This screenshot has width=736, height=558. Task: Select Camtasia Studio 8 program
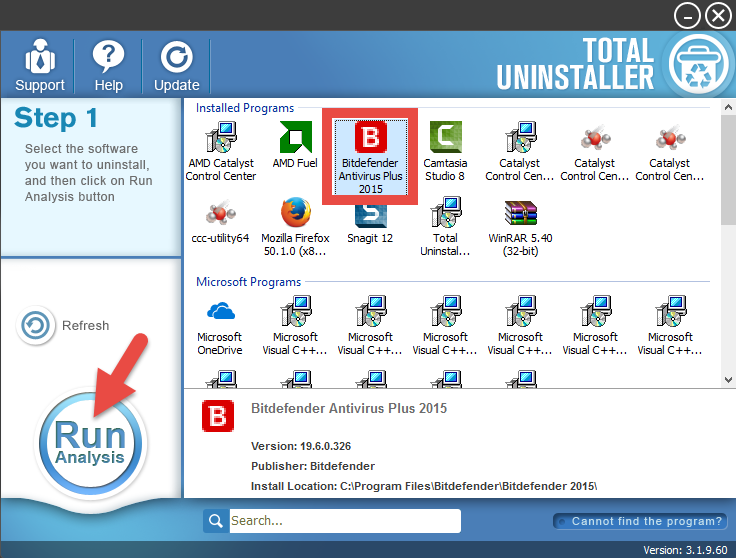pos(445,151)
